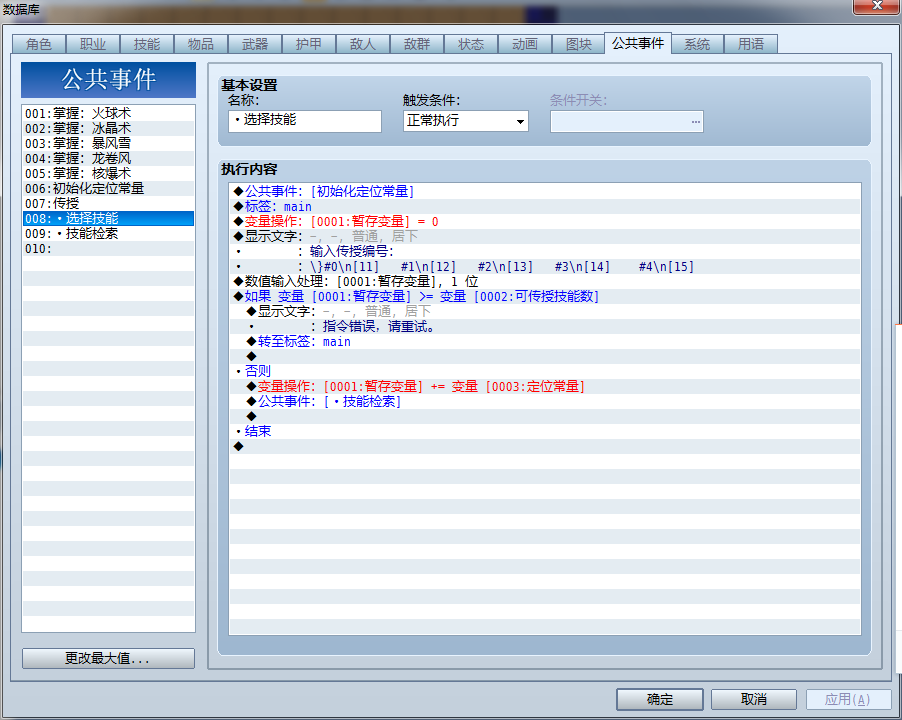Select text line 指令错误, 请重试。
The height and width of the screenshot is (720, 902).
(x=545, y=326)
